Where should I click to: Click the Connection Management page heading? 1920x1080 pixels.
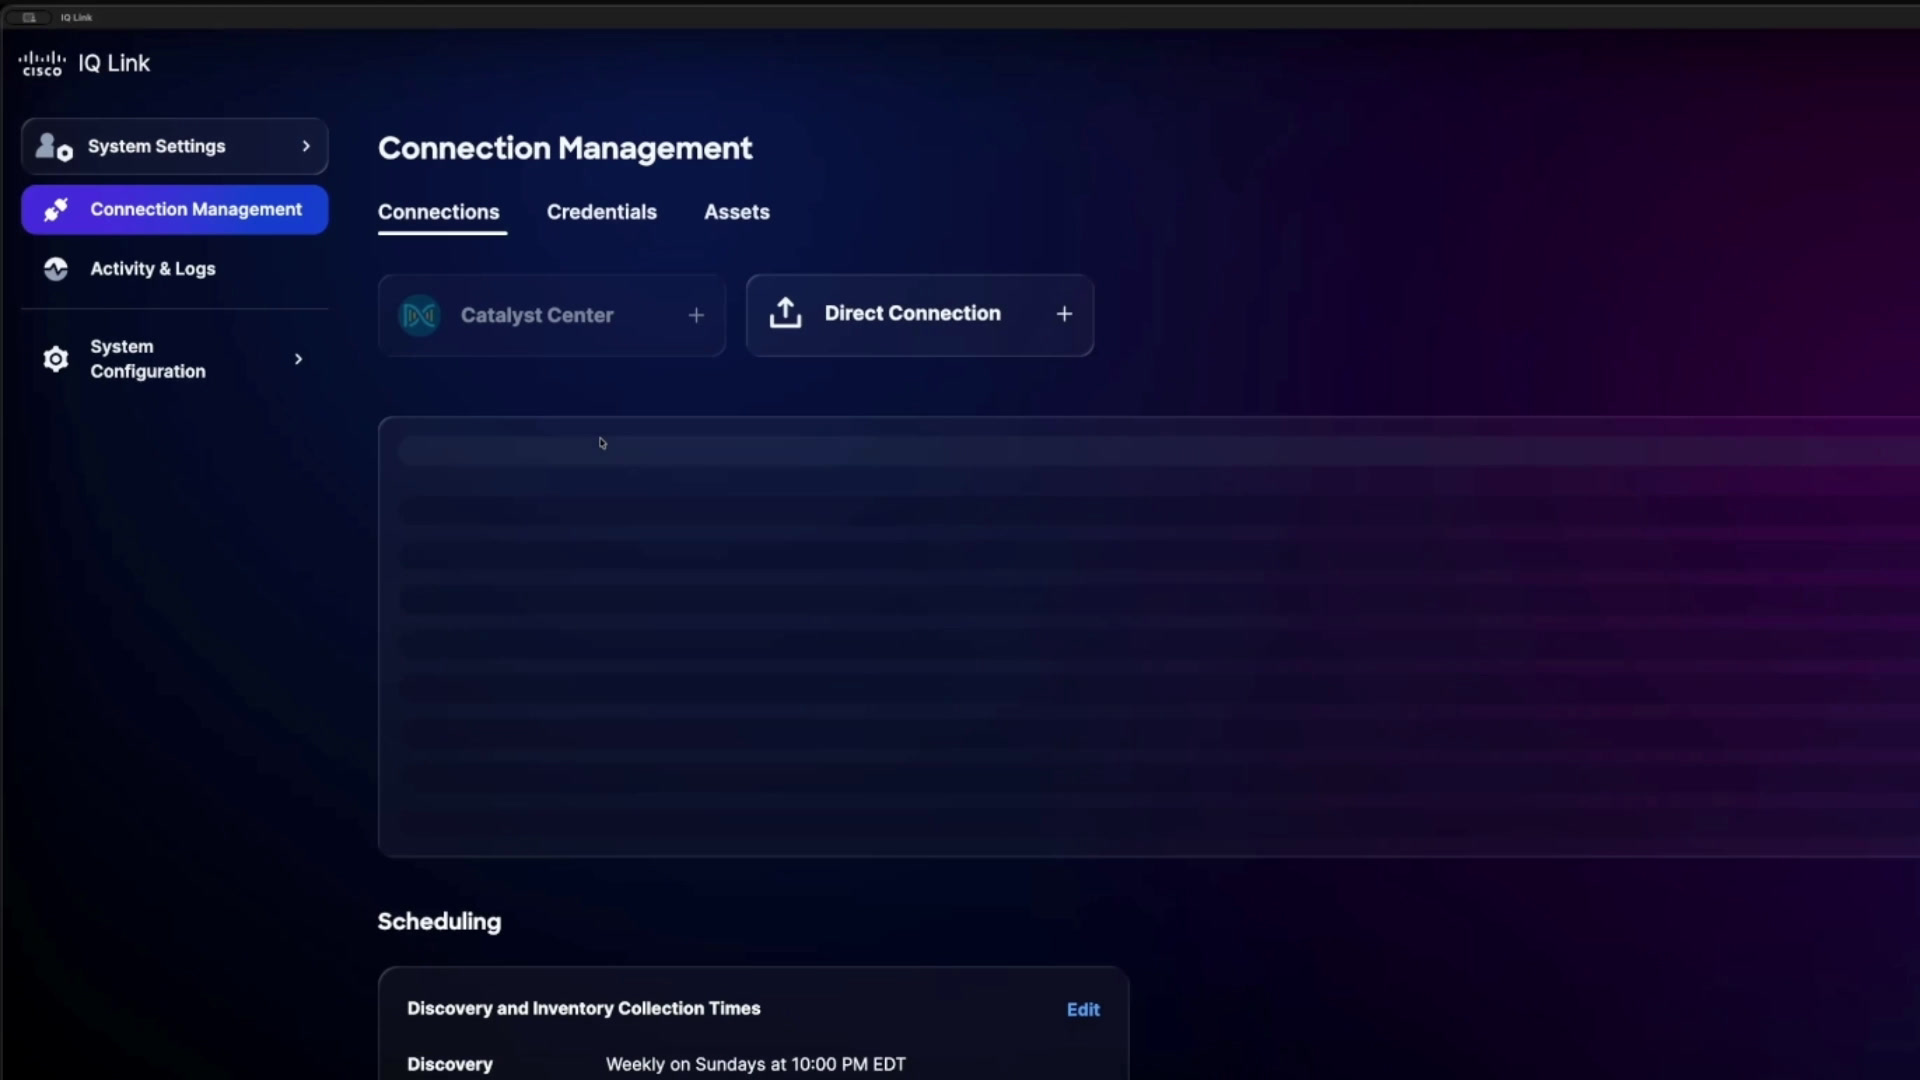click(x=565, y=149)
